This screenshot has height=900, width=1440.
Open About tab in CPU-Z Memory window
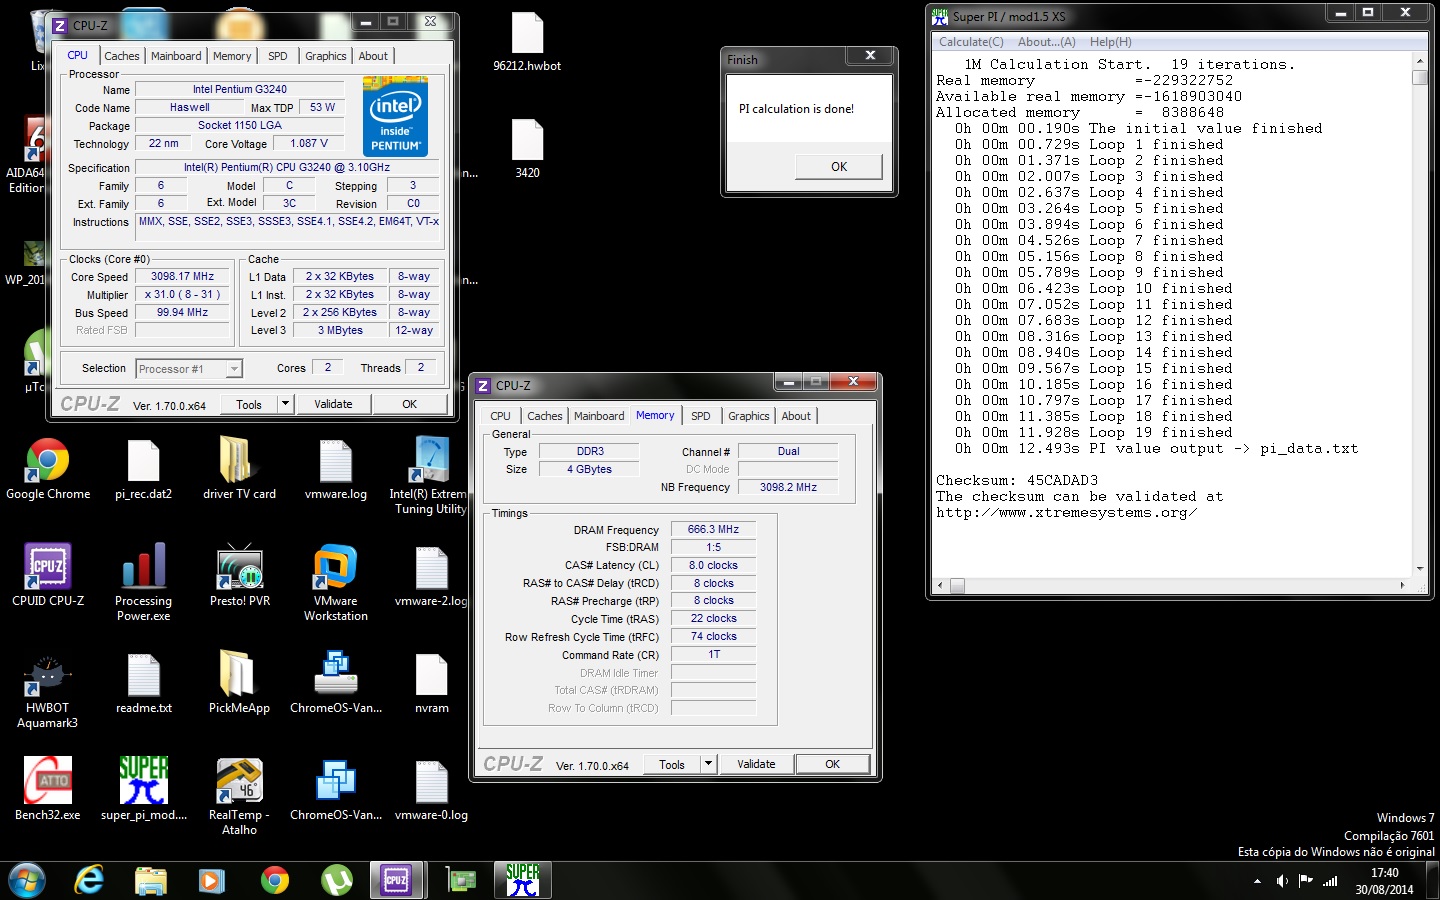[796, 416]
